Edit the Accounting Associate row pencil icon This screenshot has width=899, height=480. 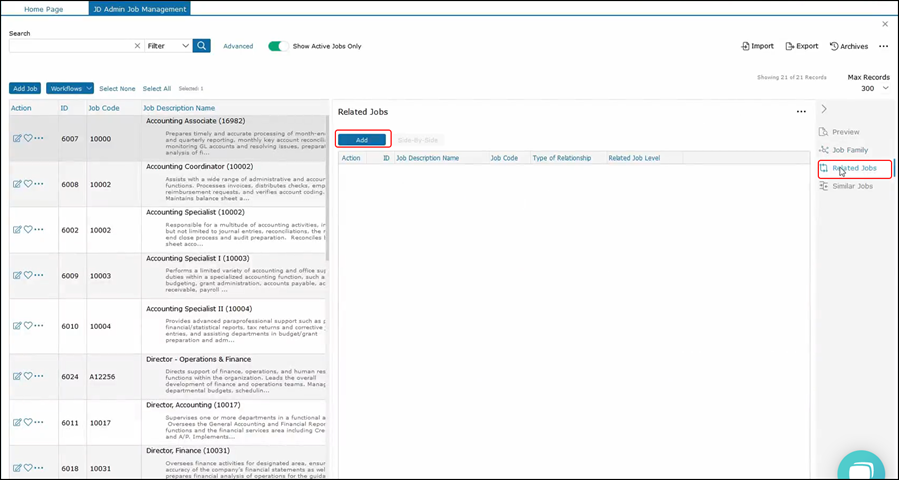click(x=17, y=139)
